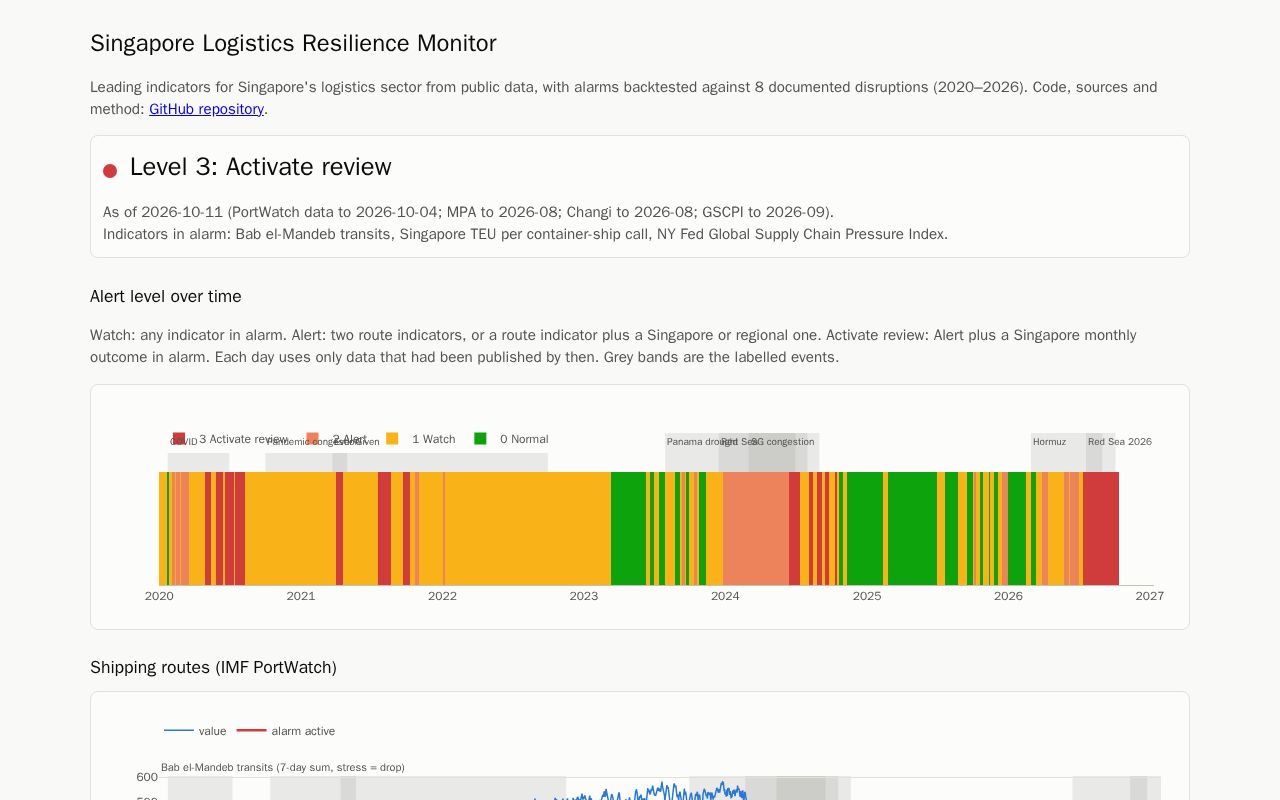Viewport: 1280px width, 800px height.
Task: Toggle the red 'alarm active' legend entry
Action: 286,731
